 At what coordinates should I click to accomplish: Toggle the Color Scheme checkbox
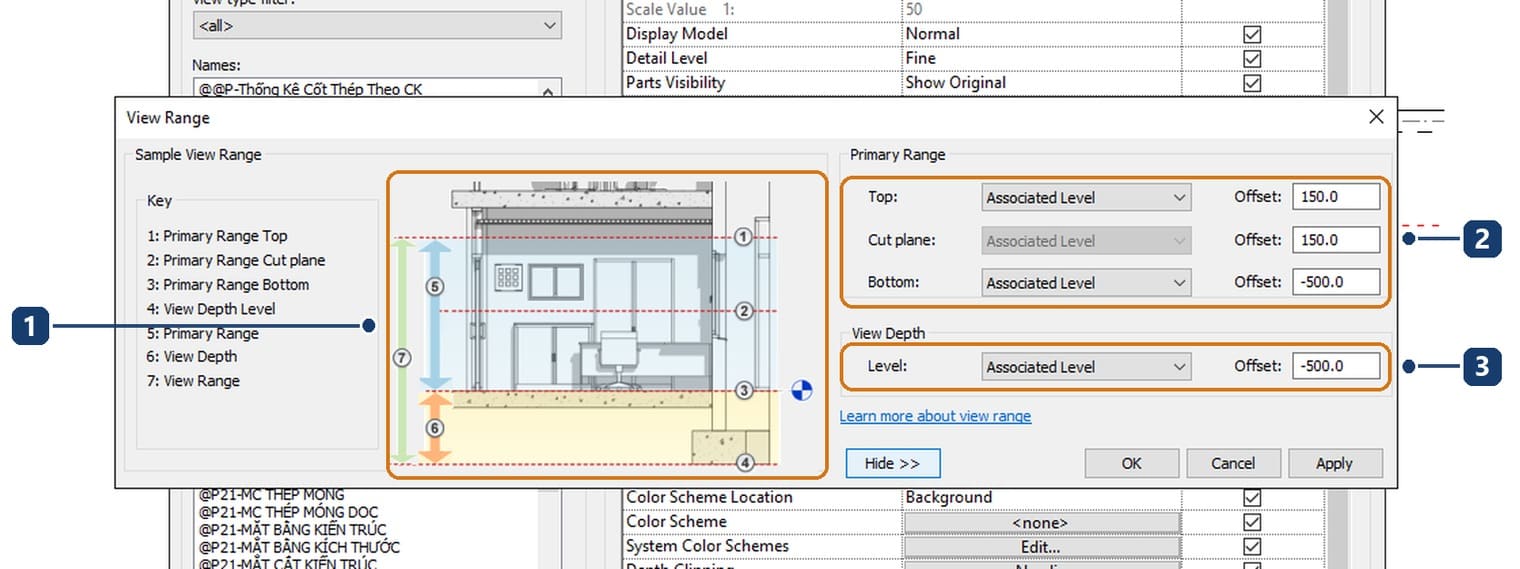(x=1252, y=522)
